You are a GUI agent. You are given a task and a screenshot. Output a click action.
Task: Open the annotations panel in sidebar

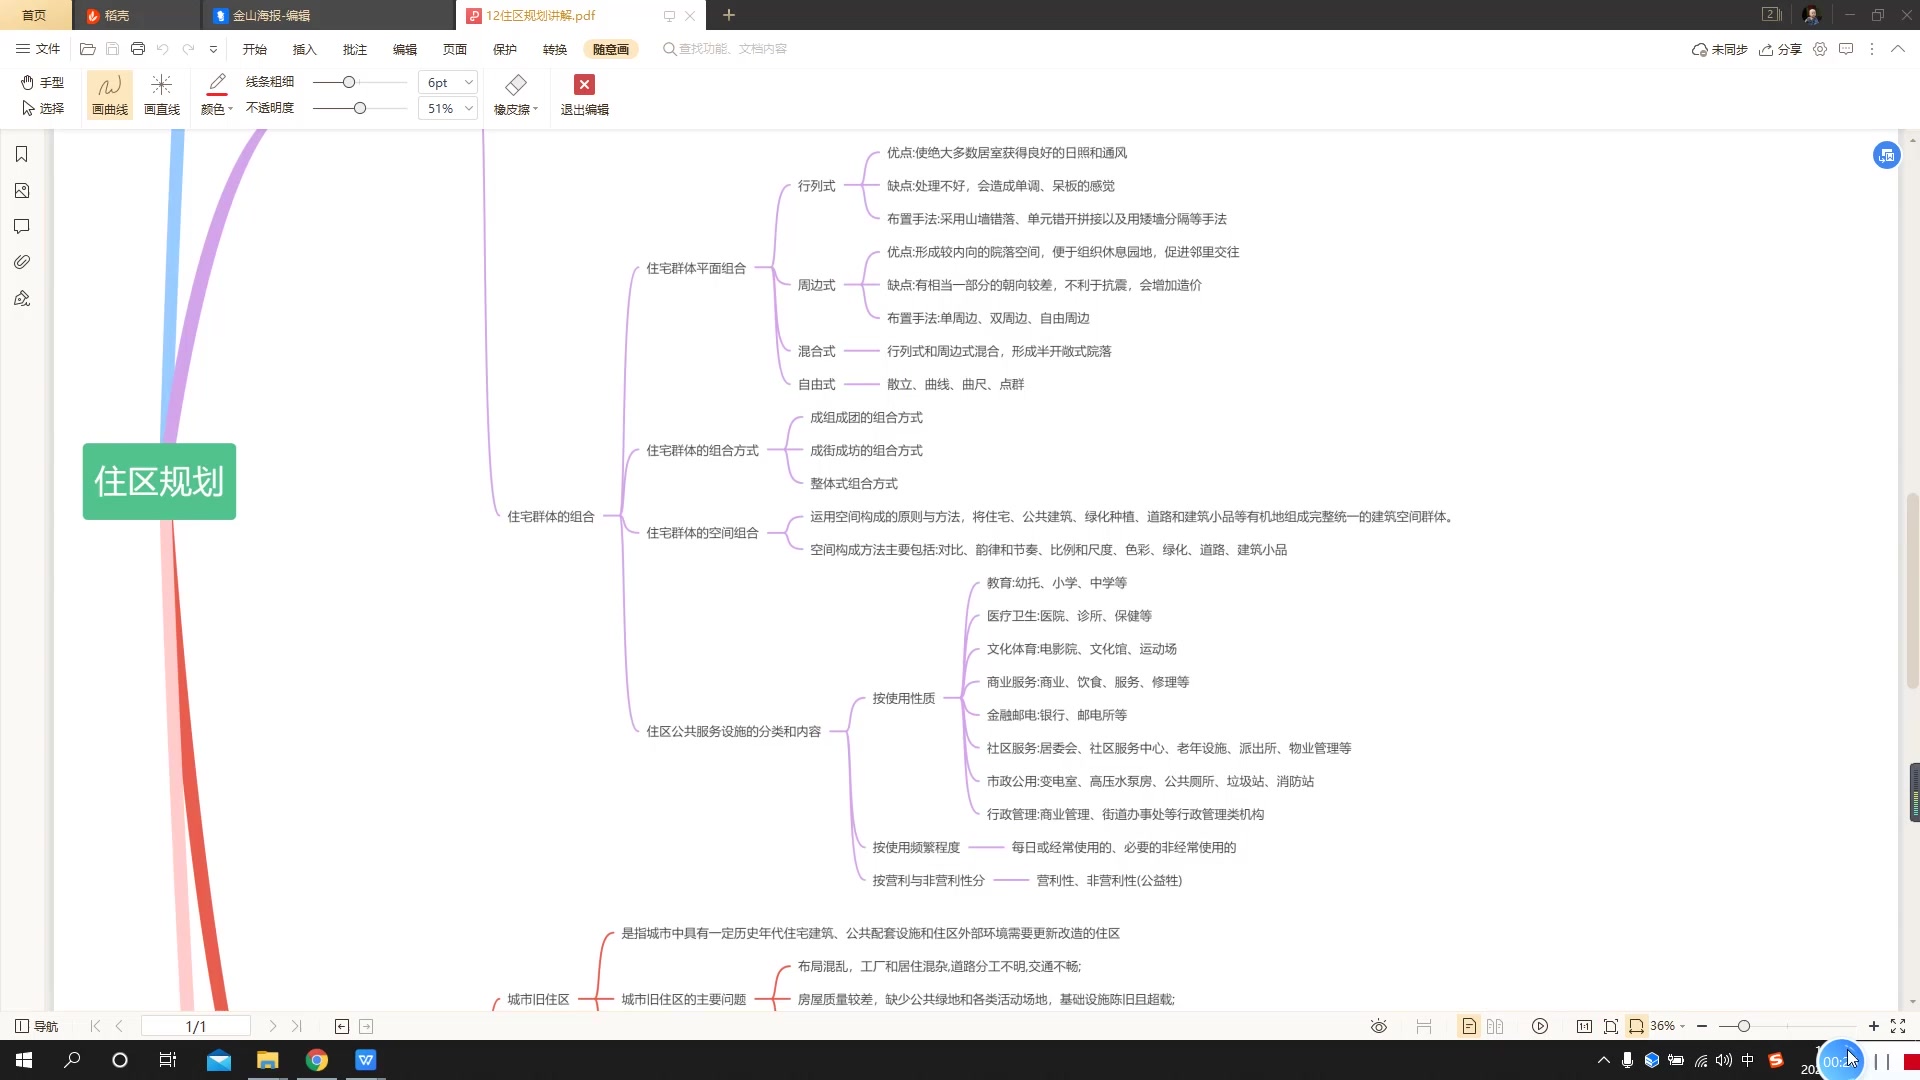click(21, 227)
